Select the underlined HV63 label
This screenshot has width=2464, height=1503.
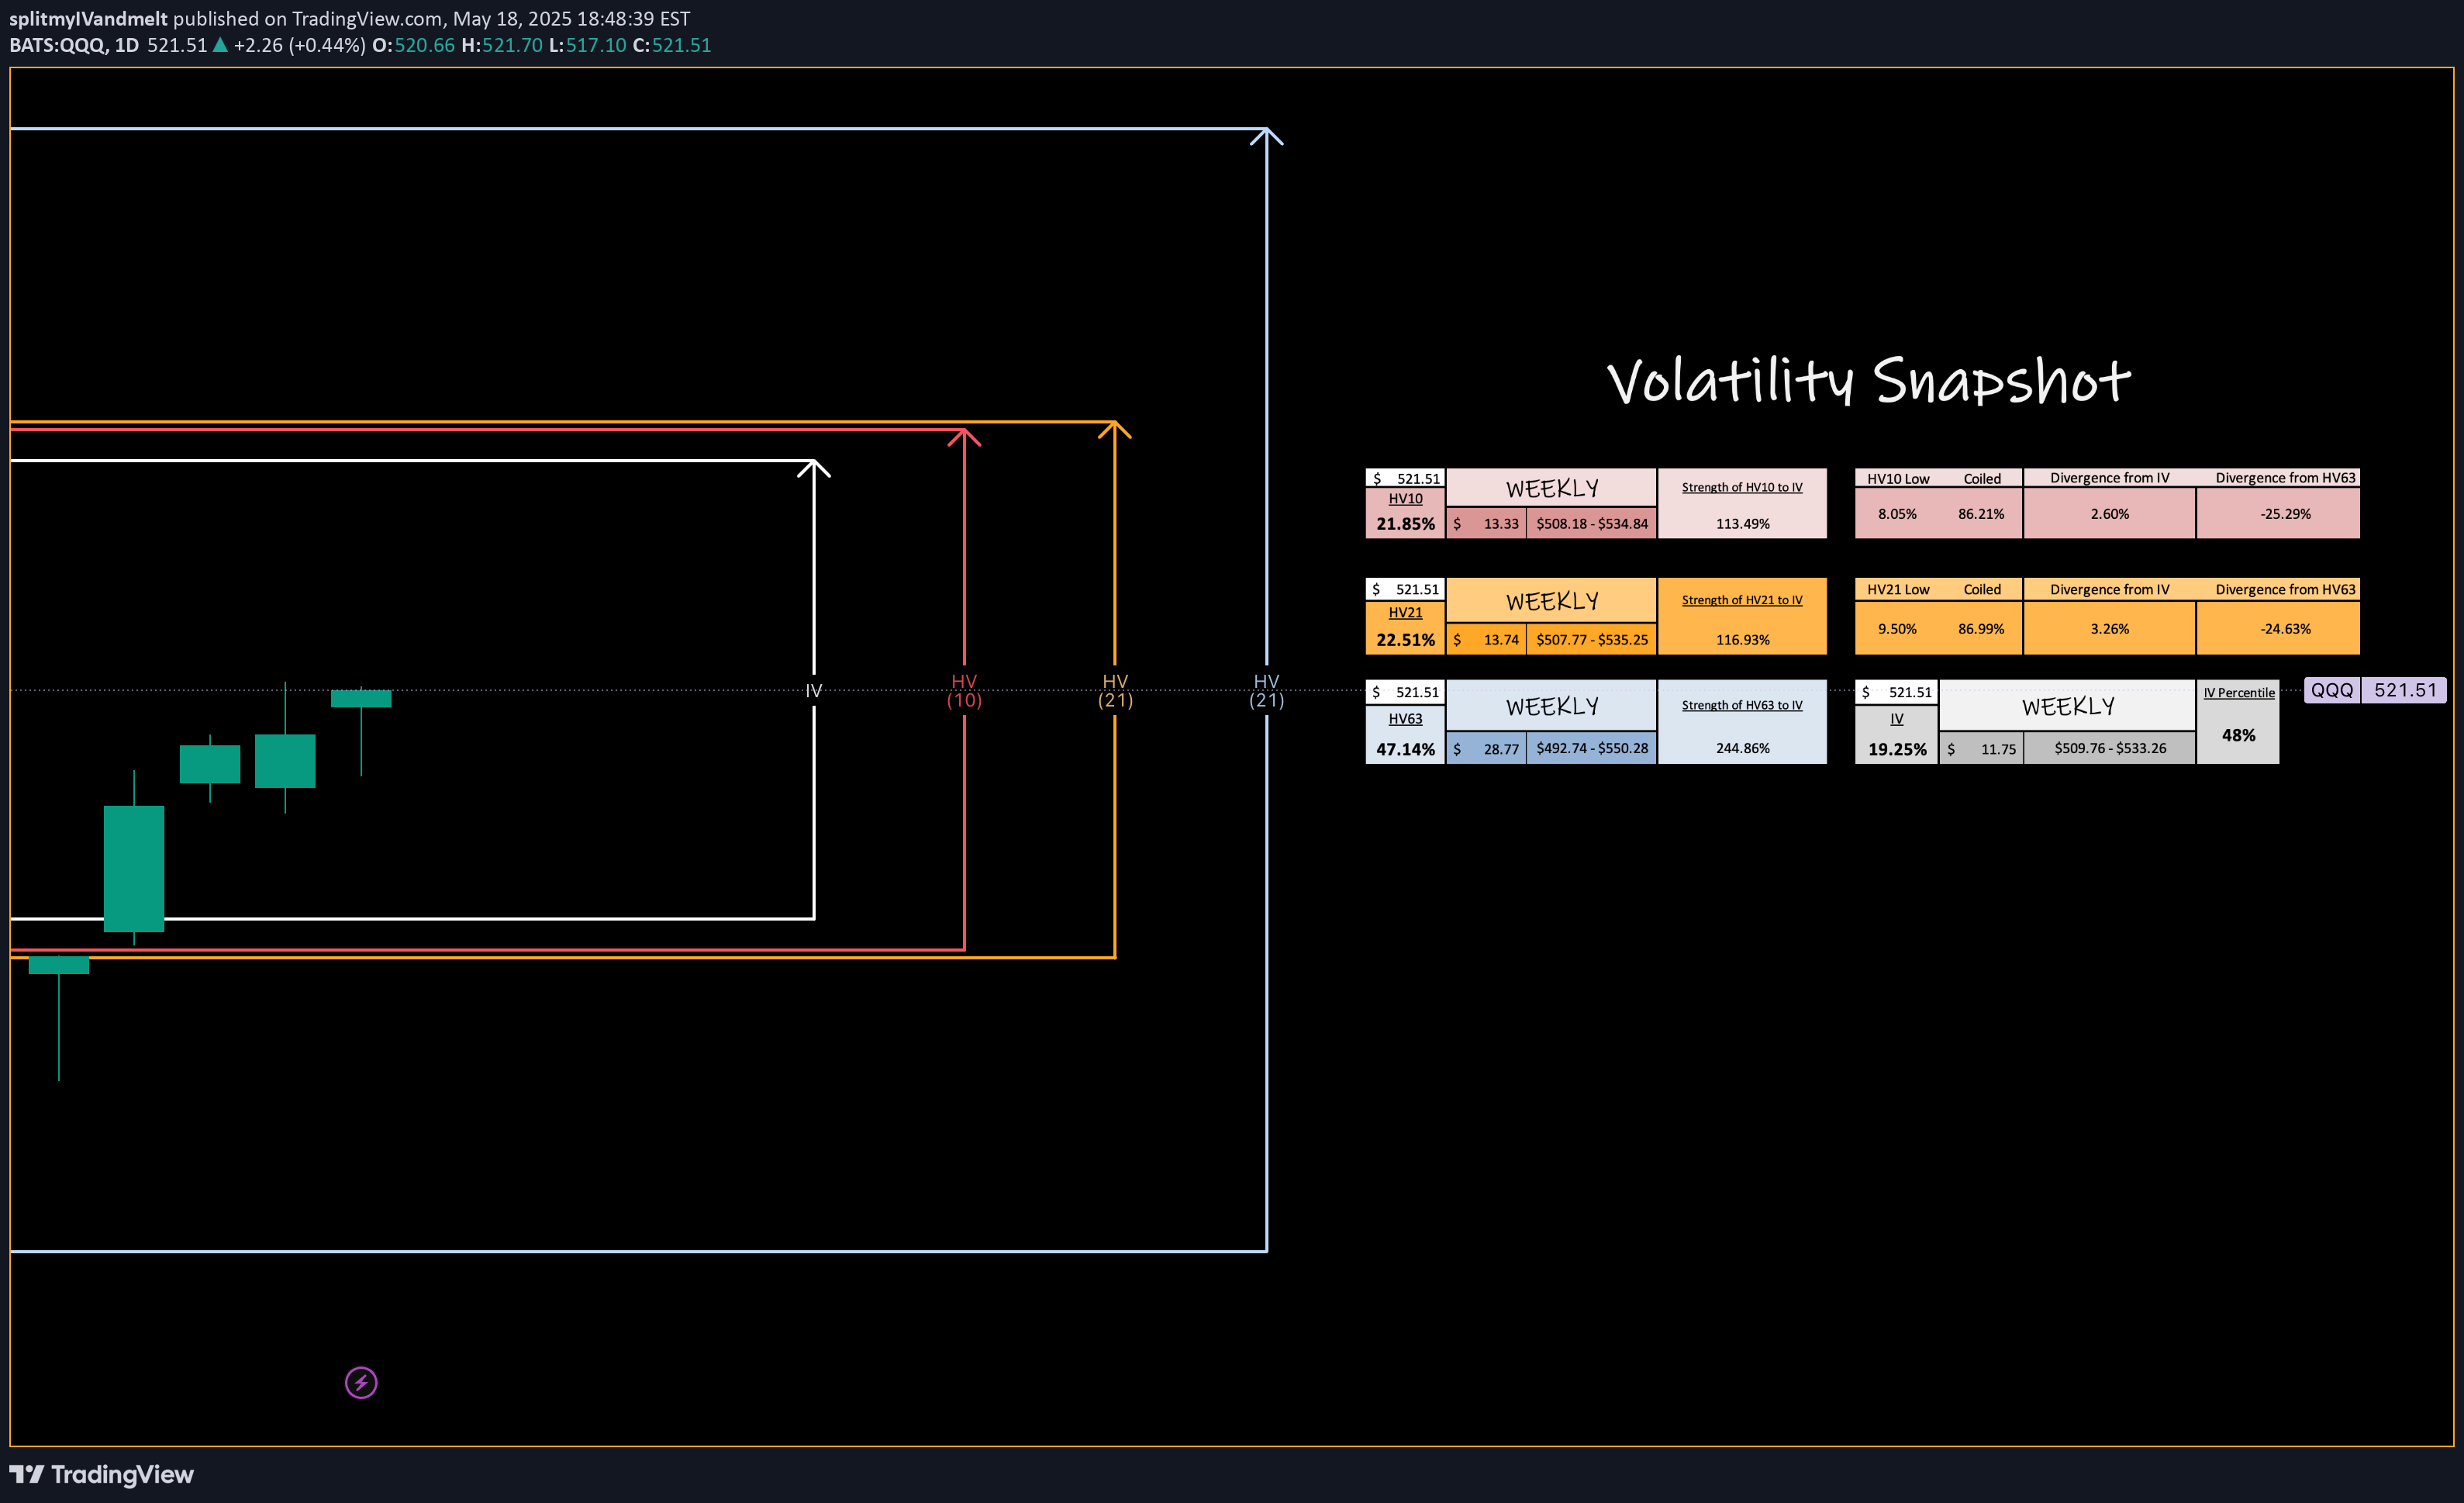(1404, 719)
